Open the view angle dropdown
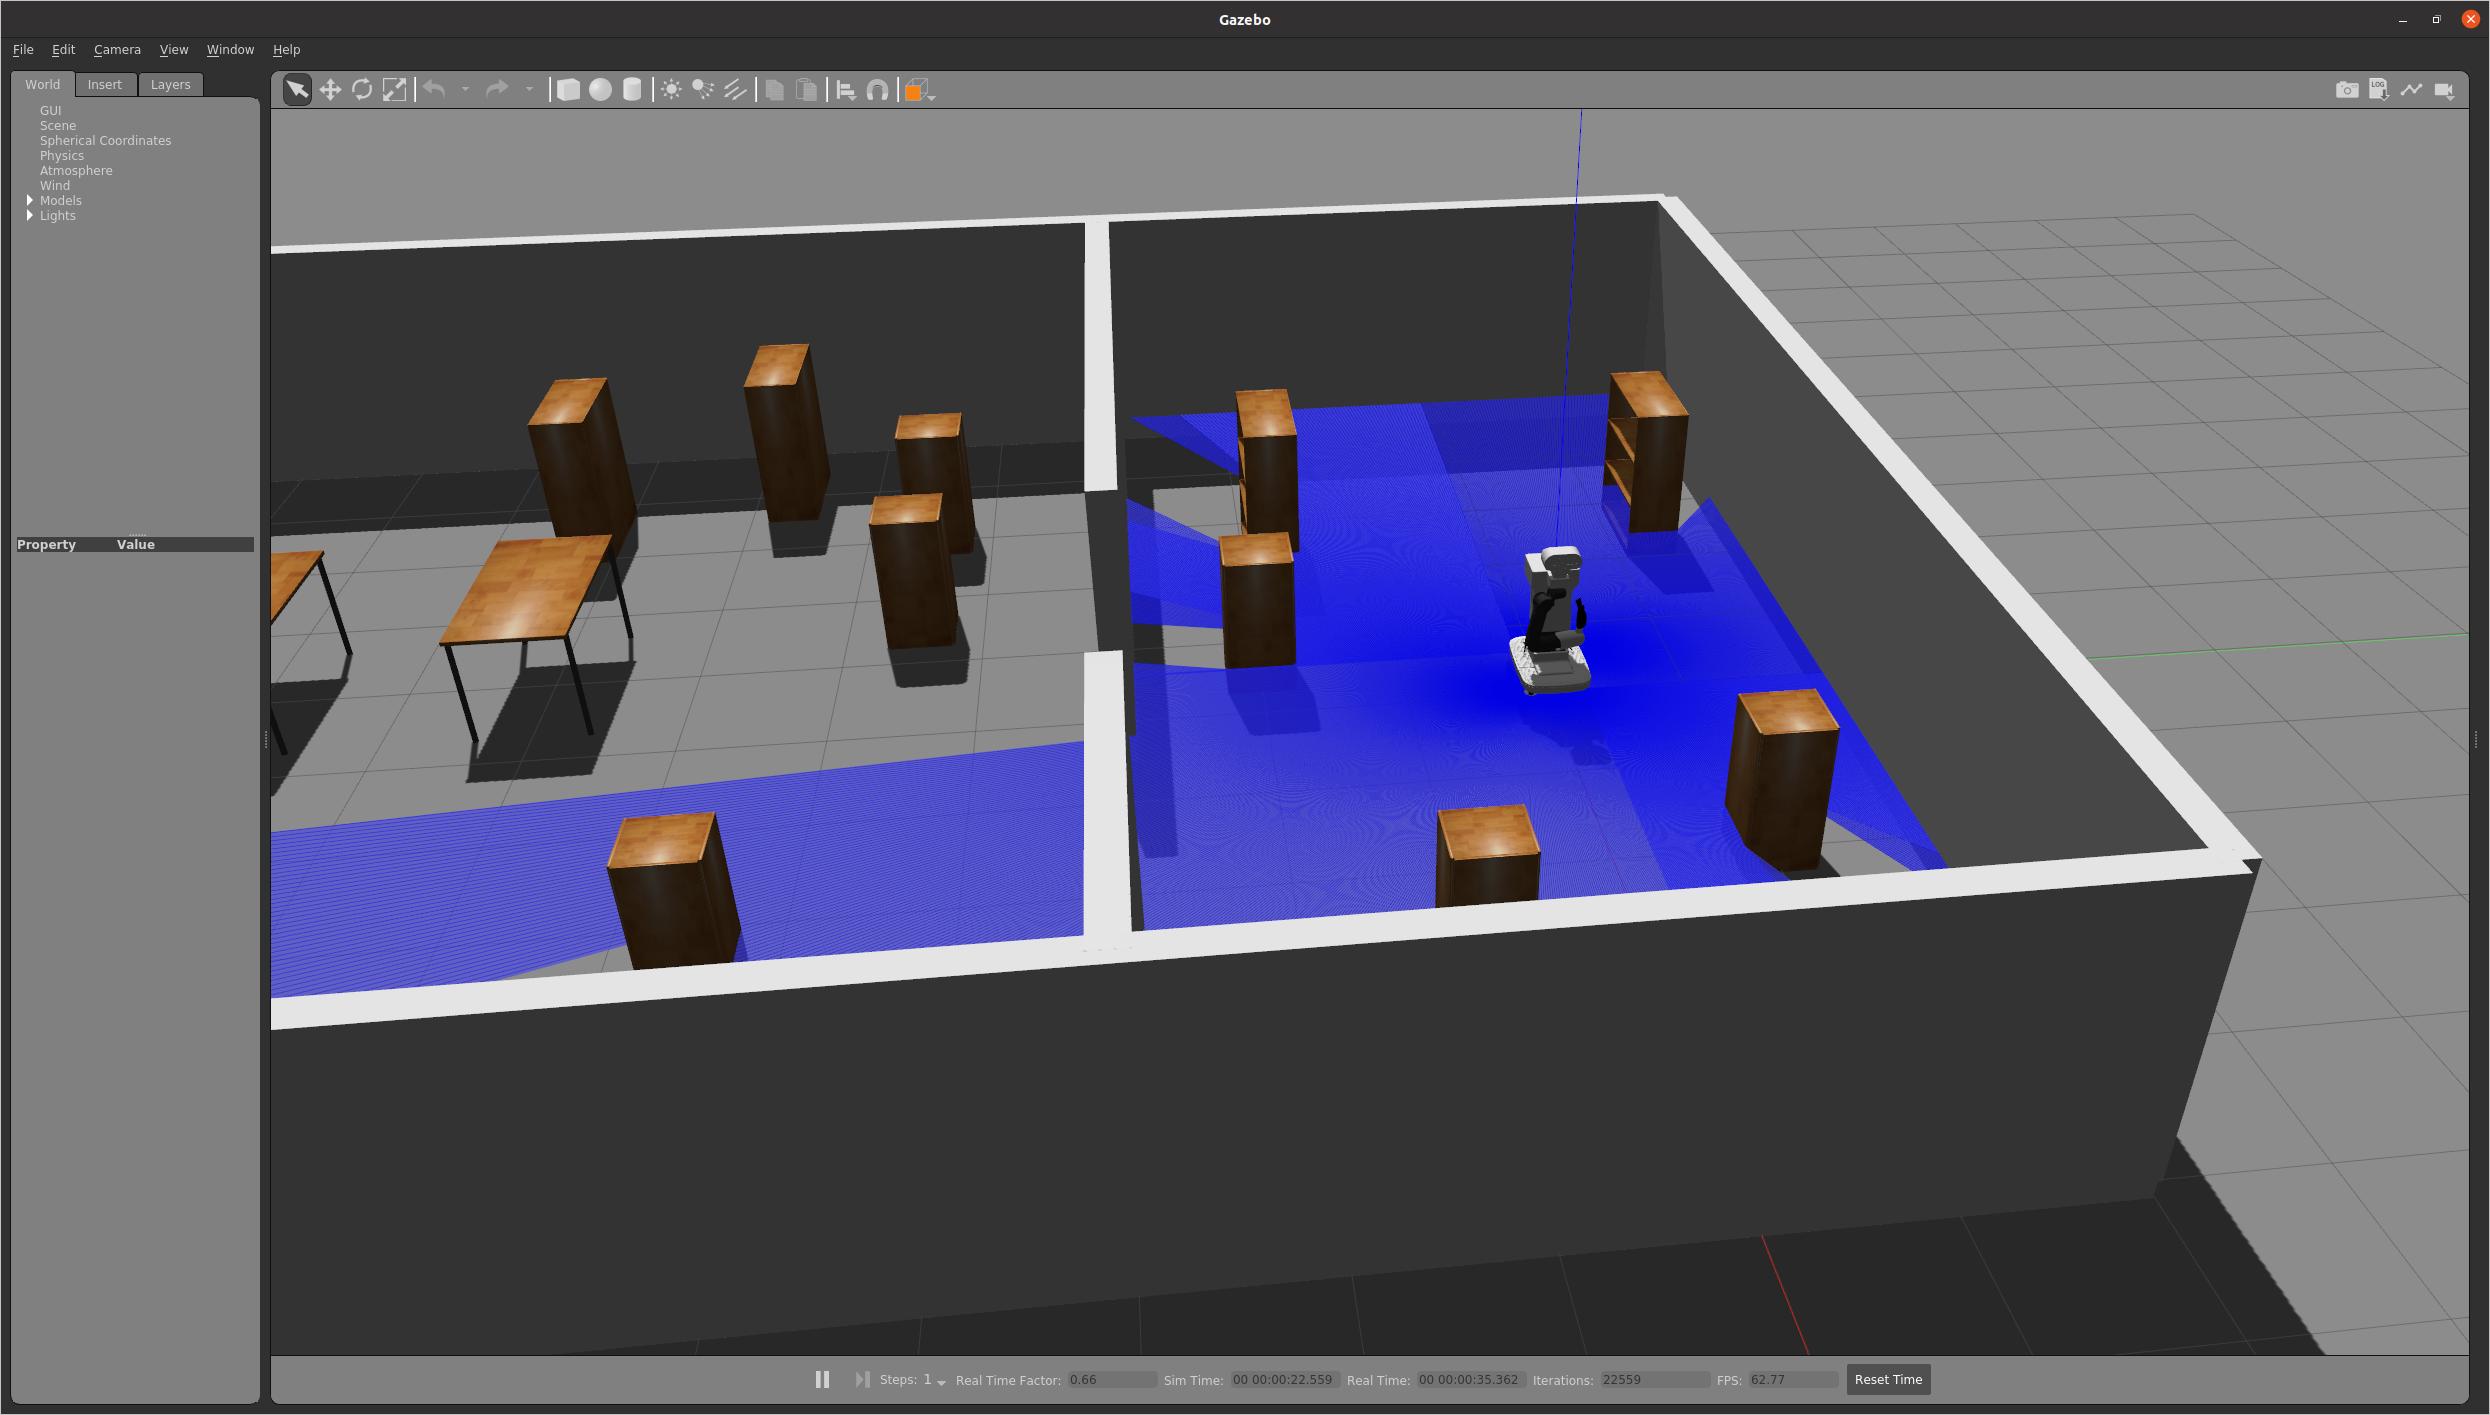The height and width of the screenshot is (1415, 2490). [919, 90]
